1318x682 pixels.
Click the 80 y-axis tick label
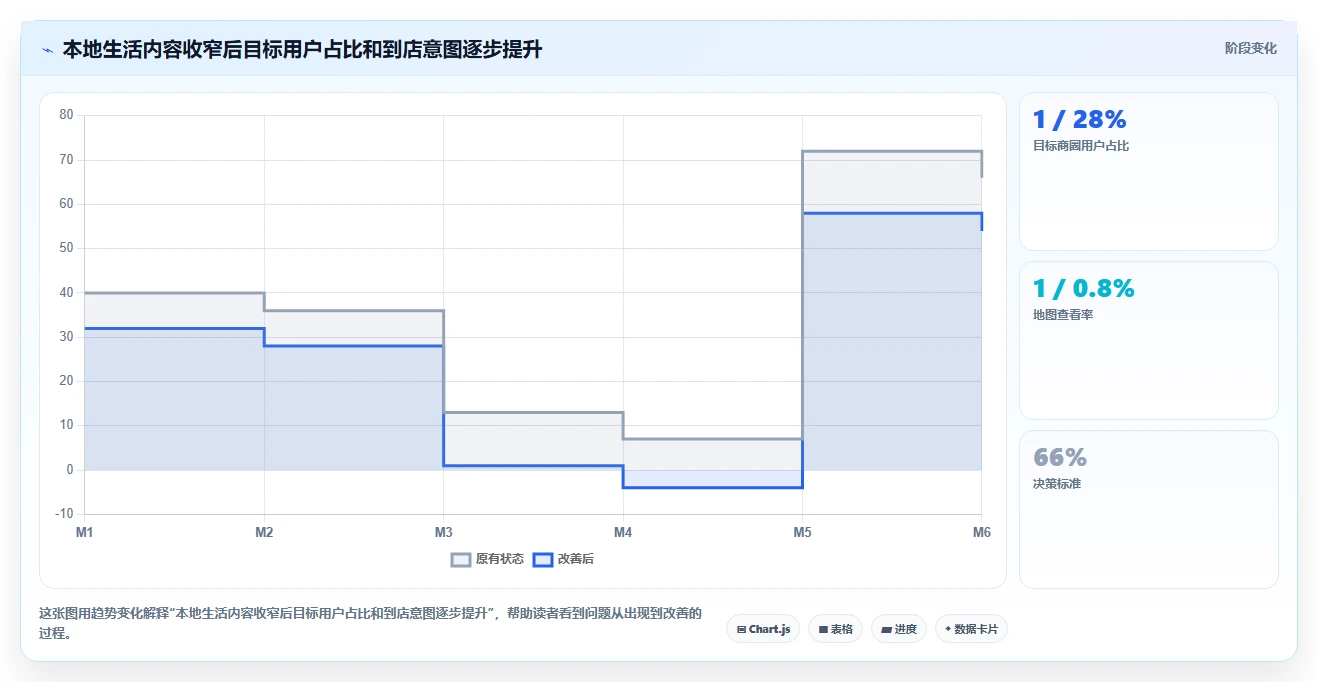[x=66, y=115]
